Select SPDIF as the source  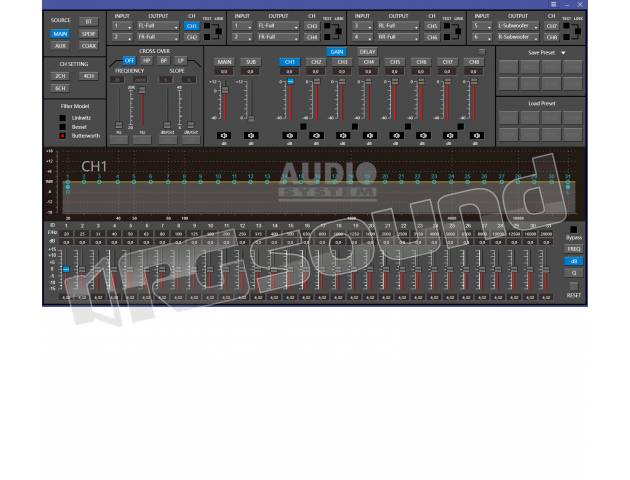click(88, 34)
